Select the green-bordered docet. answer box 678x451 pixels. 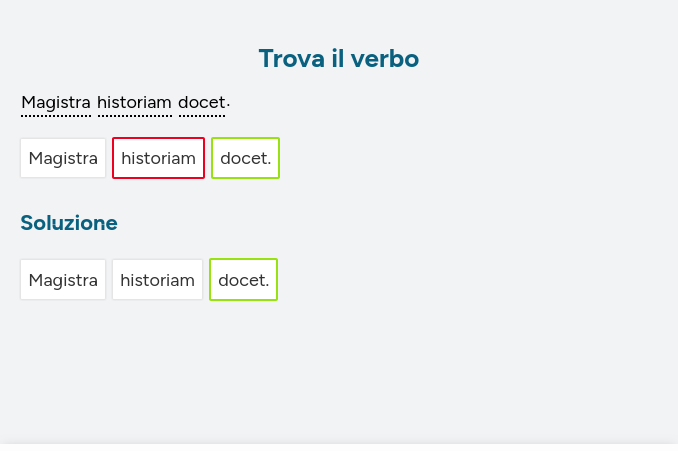tap(245, 158)
